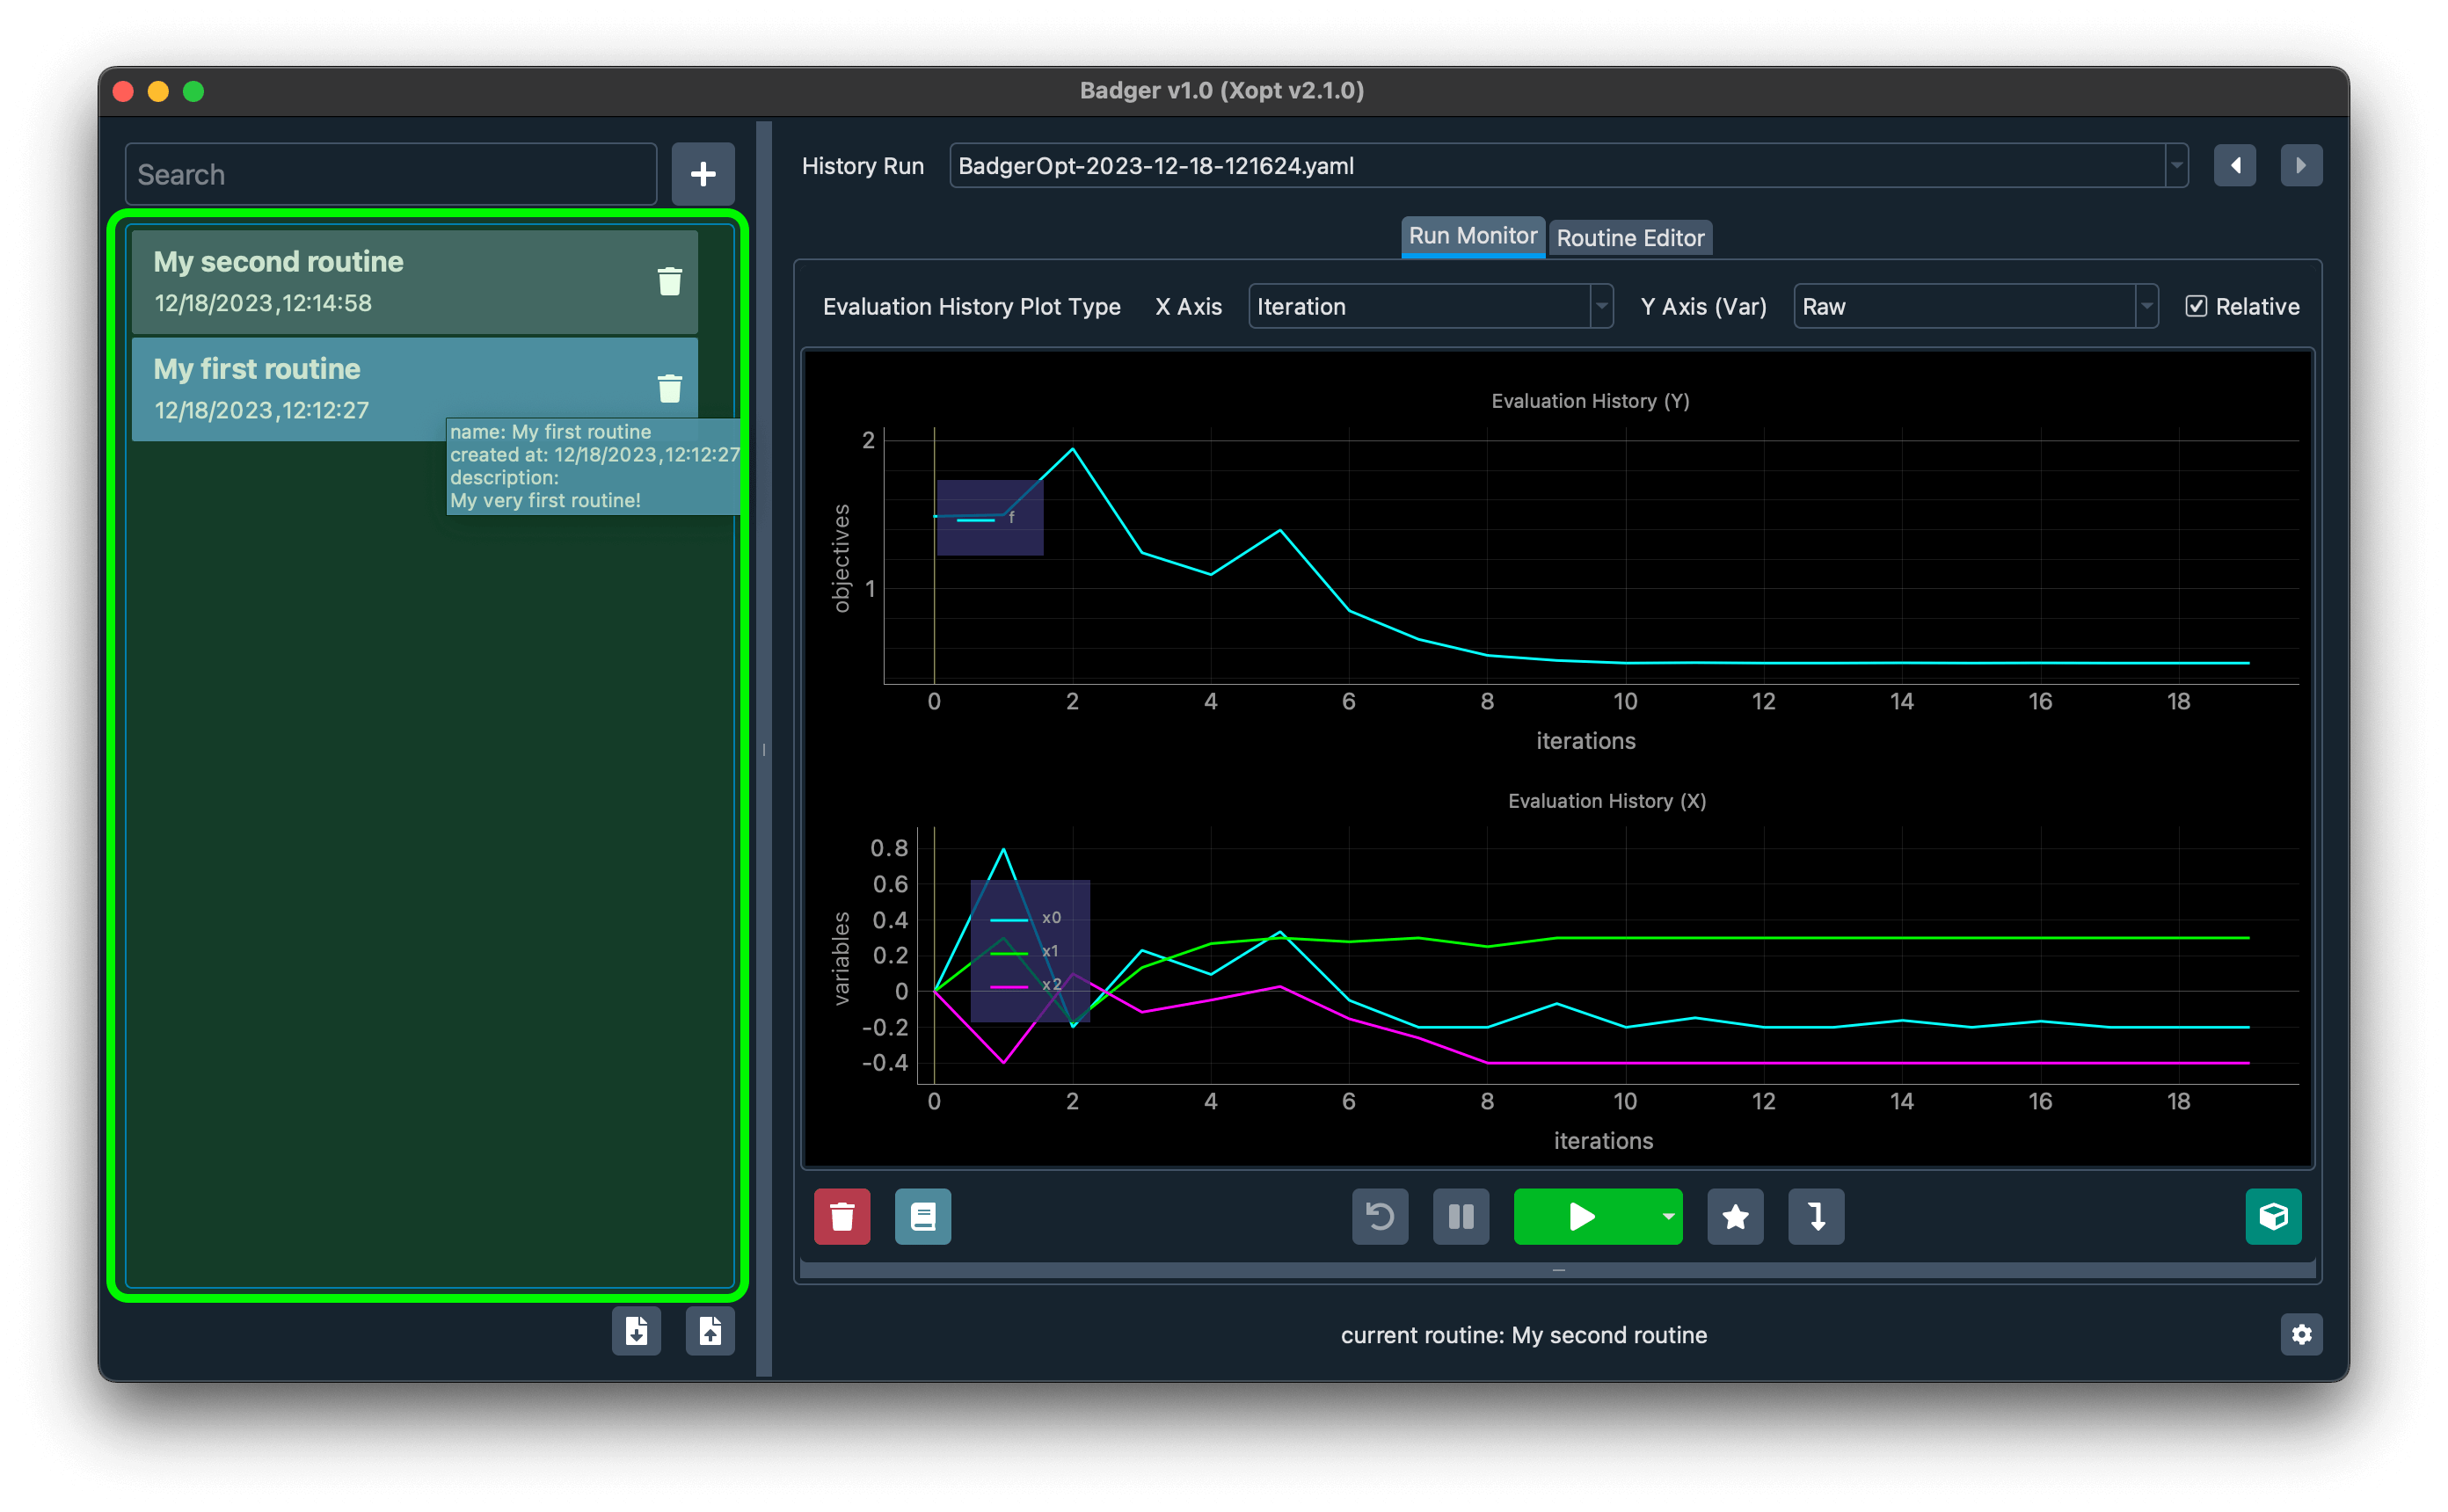This screenshot has width=2448, height=1512.
Task: Click the vertical panel splitter handle
Action: tap(764, 749)
